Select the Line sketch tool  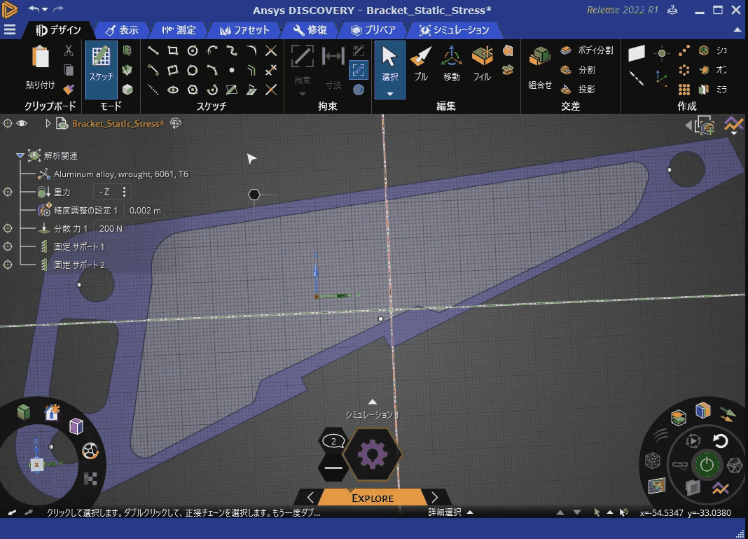coord(153,51)
